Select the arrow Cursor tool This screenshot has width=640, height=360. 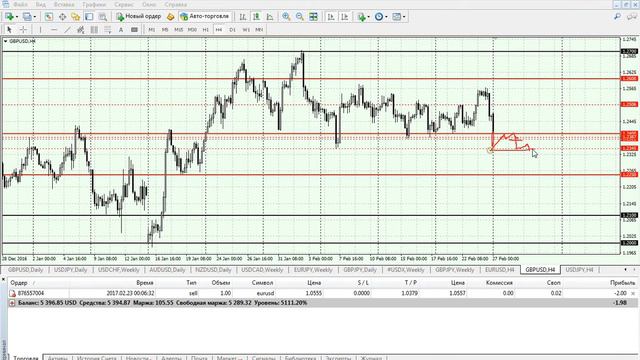coord(9,30)
